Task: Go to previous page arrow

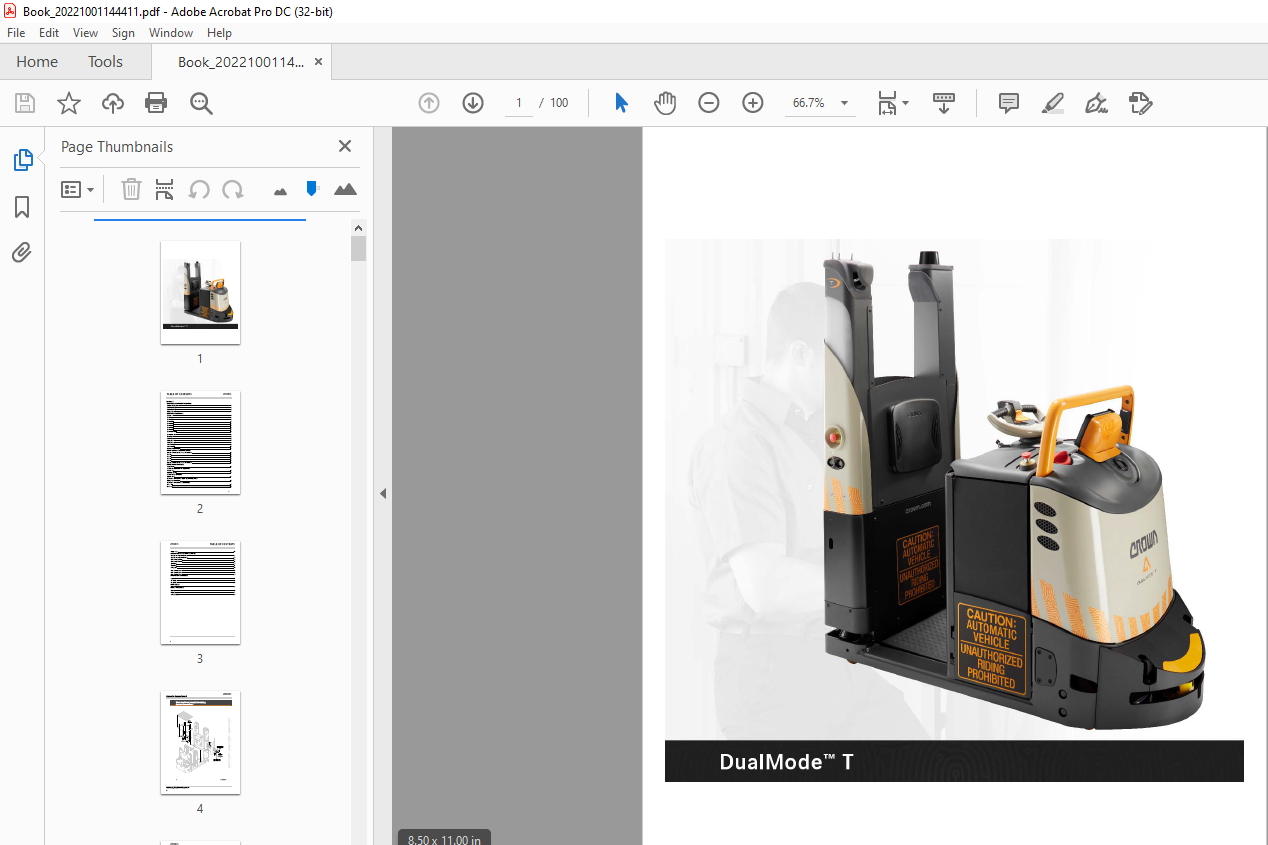Action: (429, 103)
